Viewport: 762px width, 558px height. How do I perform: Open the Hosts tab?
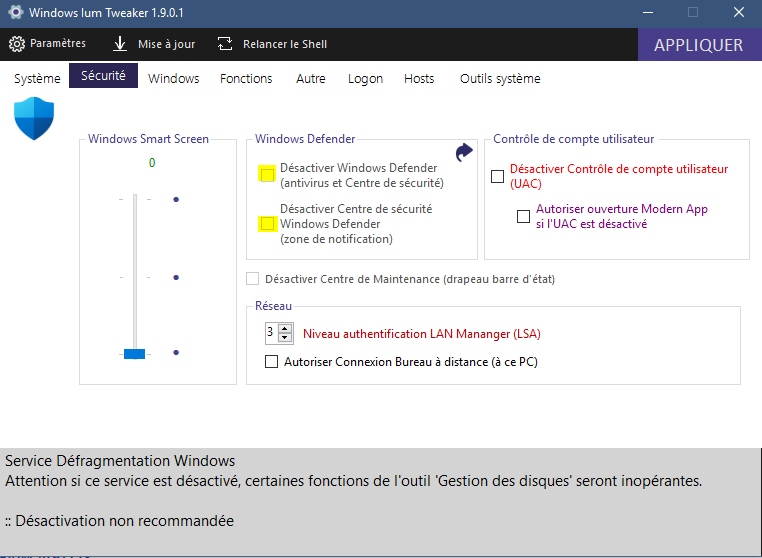[x=419, y=79]
